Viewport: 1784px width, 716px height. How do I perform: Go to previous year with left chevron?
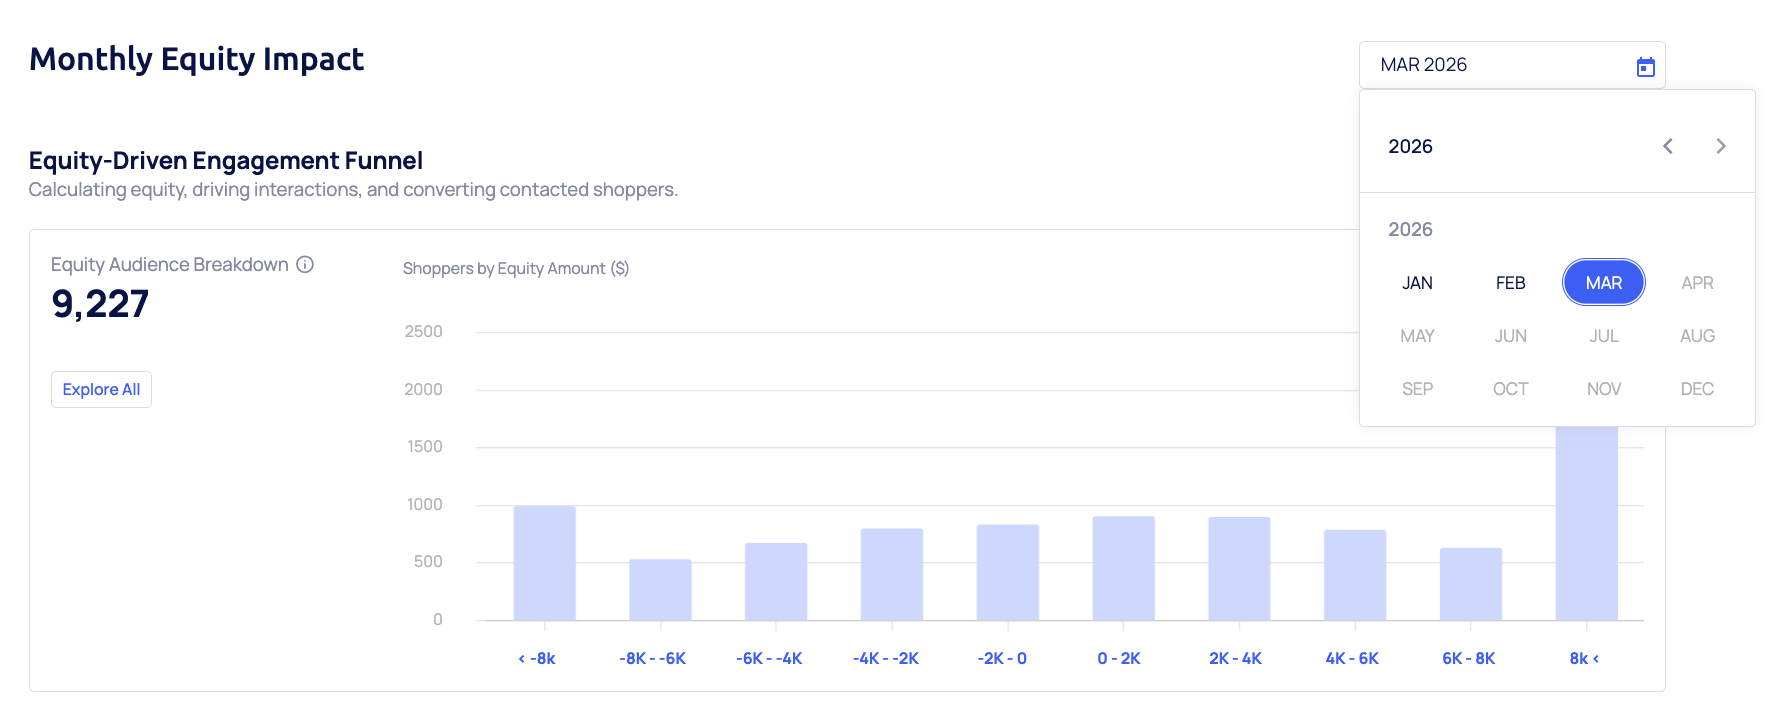(x=1667, y=146)
